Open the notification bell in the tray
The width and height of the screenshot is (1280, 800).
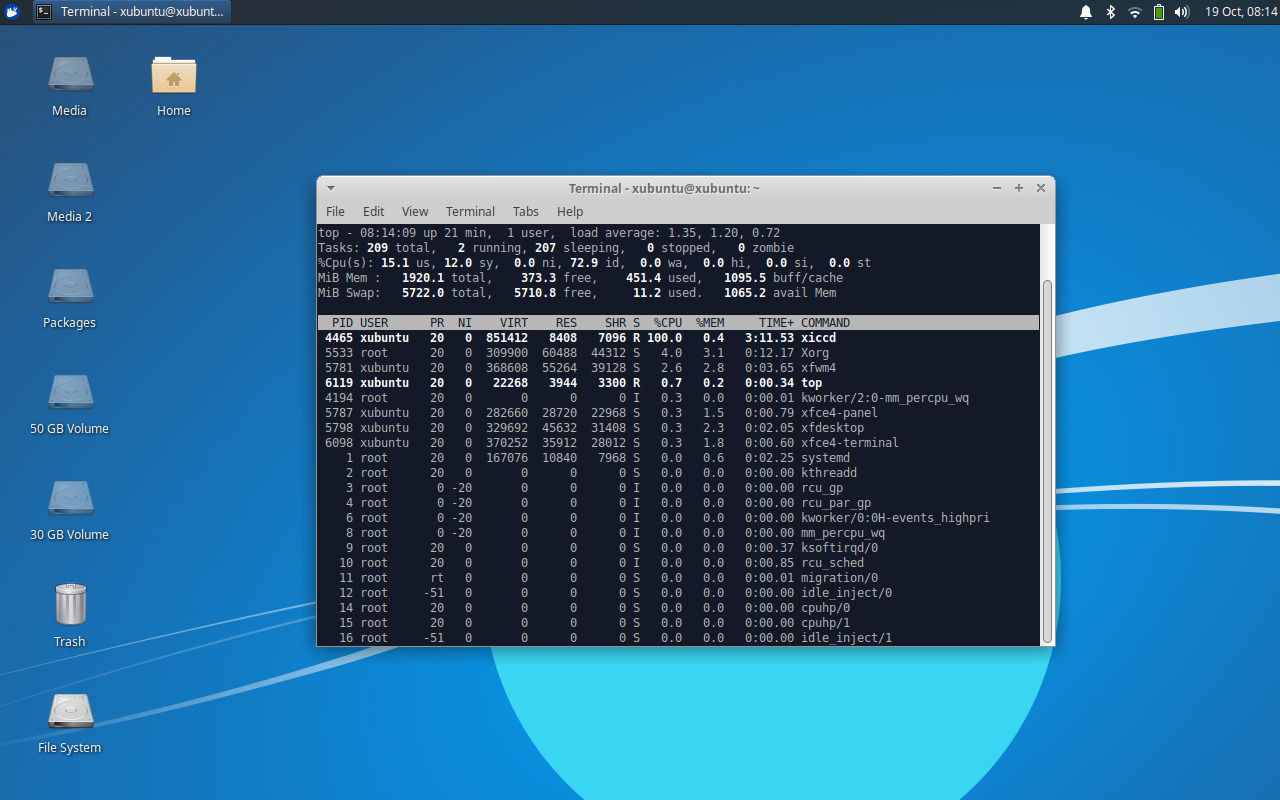click(x=1086, y=12)
